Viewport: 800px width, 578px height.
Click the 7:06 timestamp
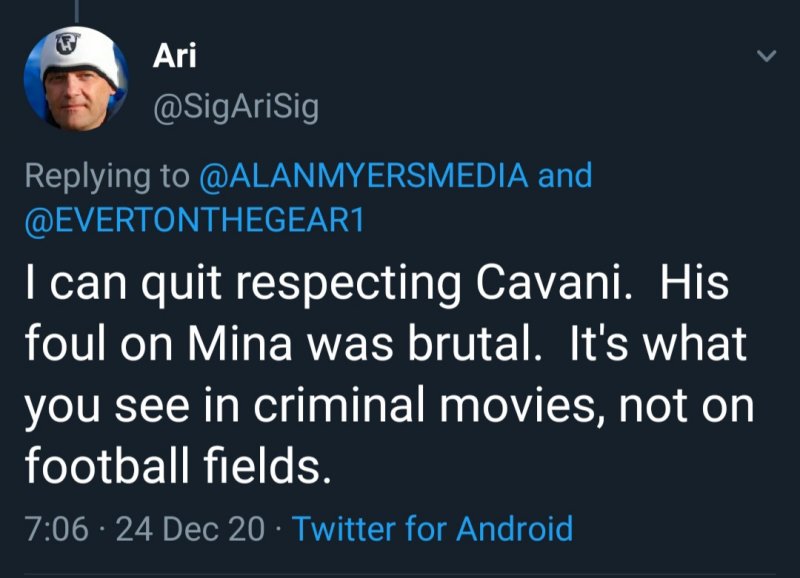coord(54,527)
